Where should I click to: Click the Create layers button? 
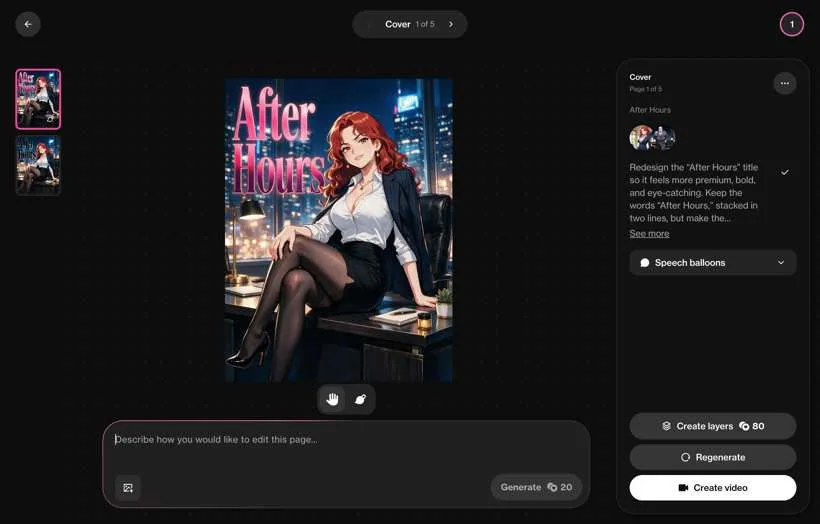(712, 426)
